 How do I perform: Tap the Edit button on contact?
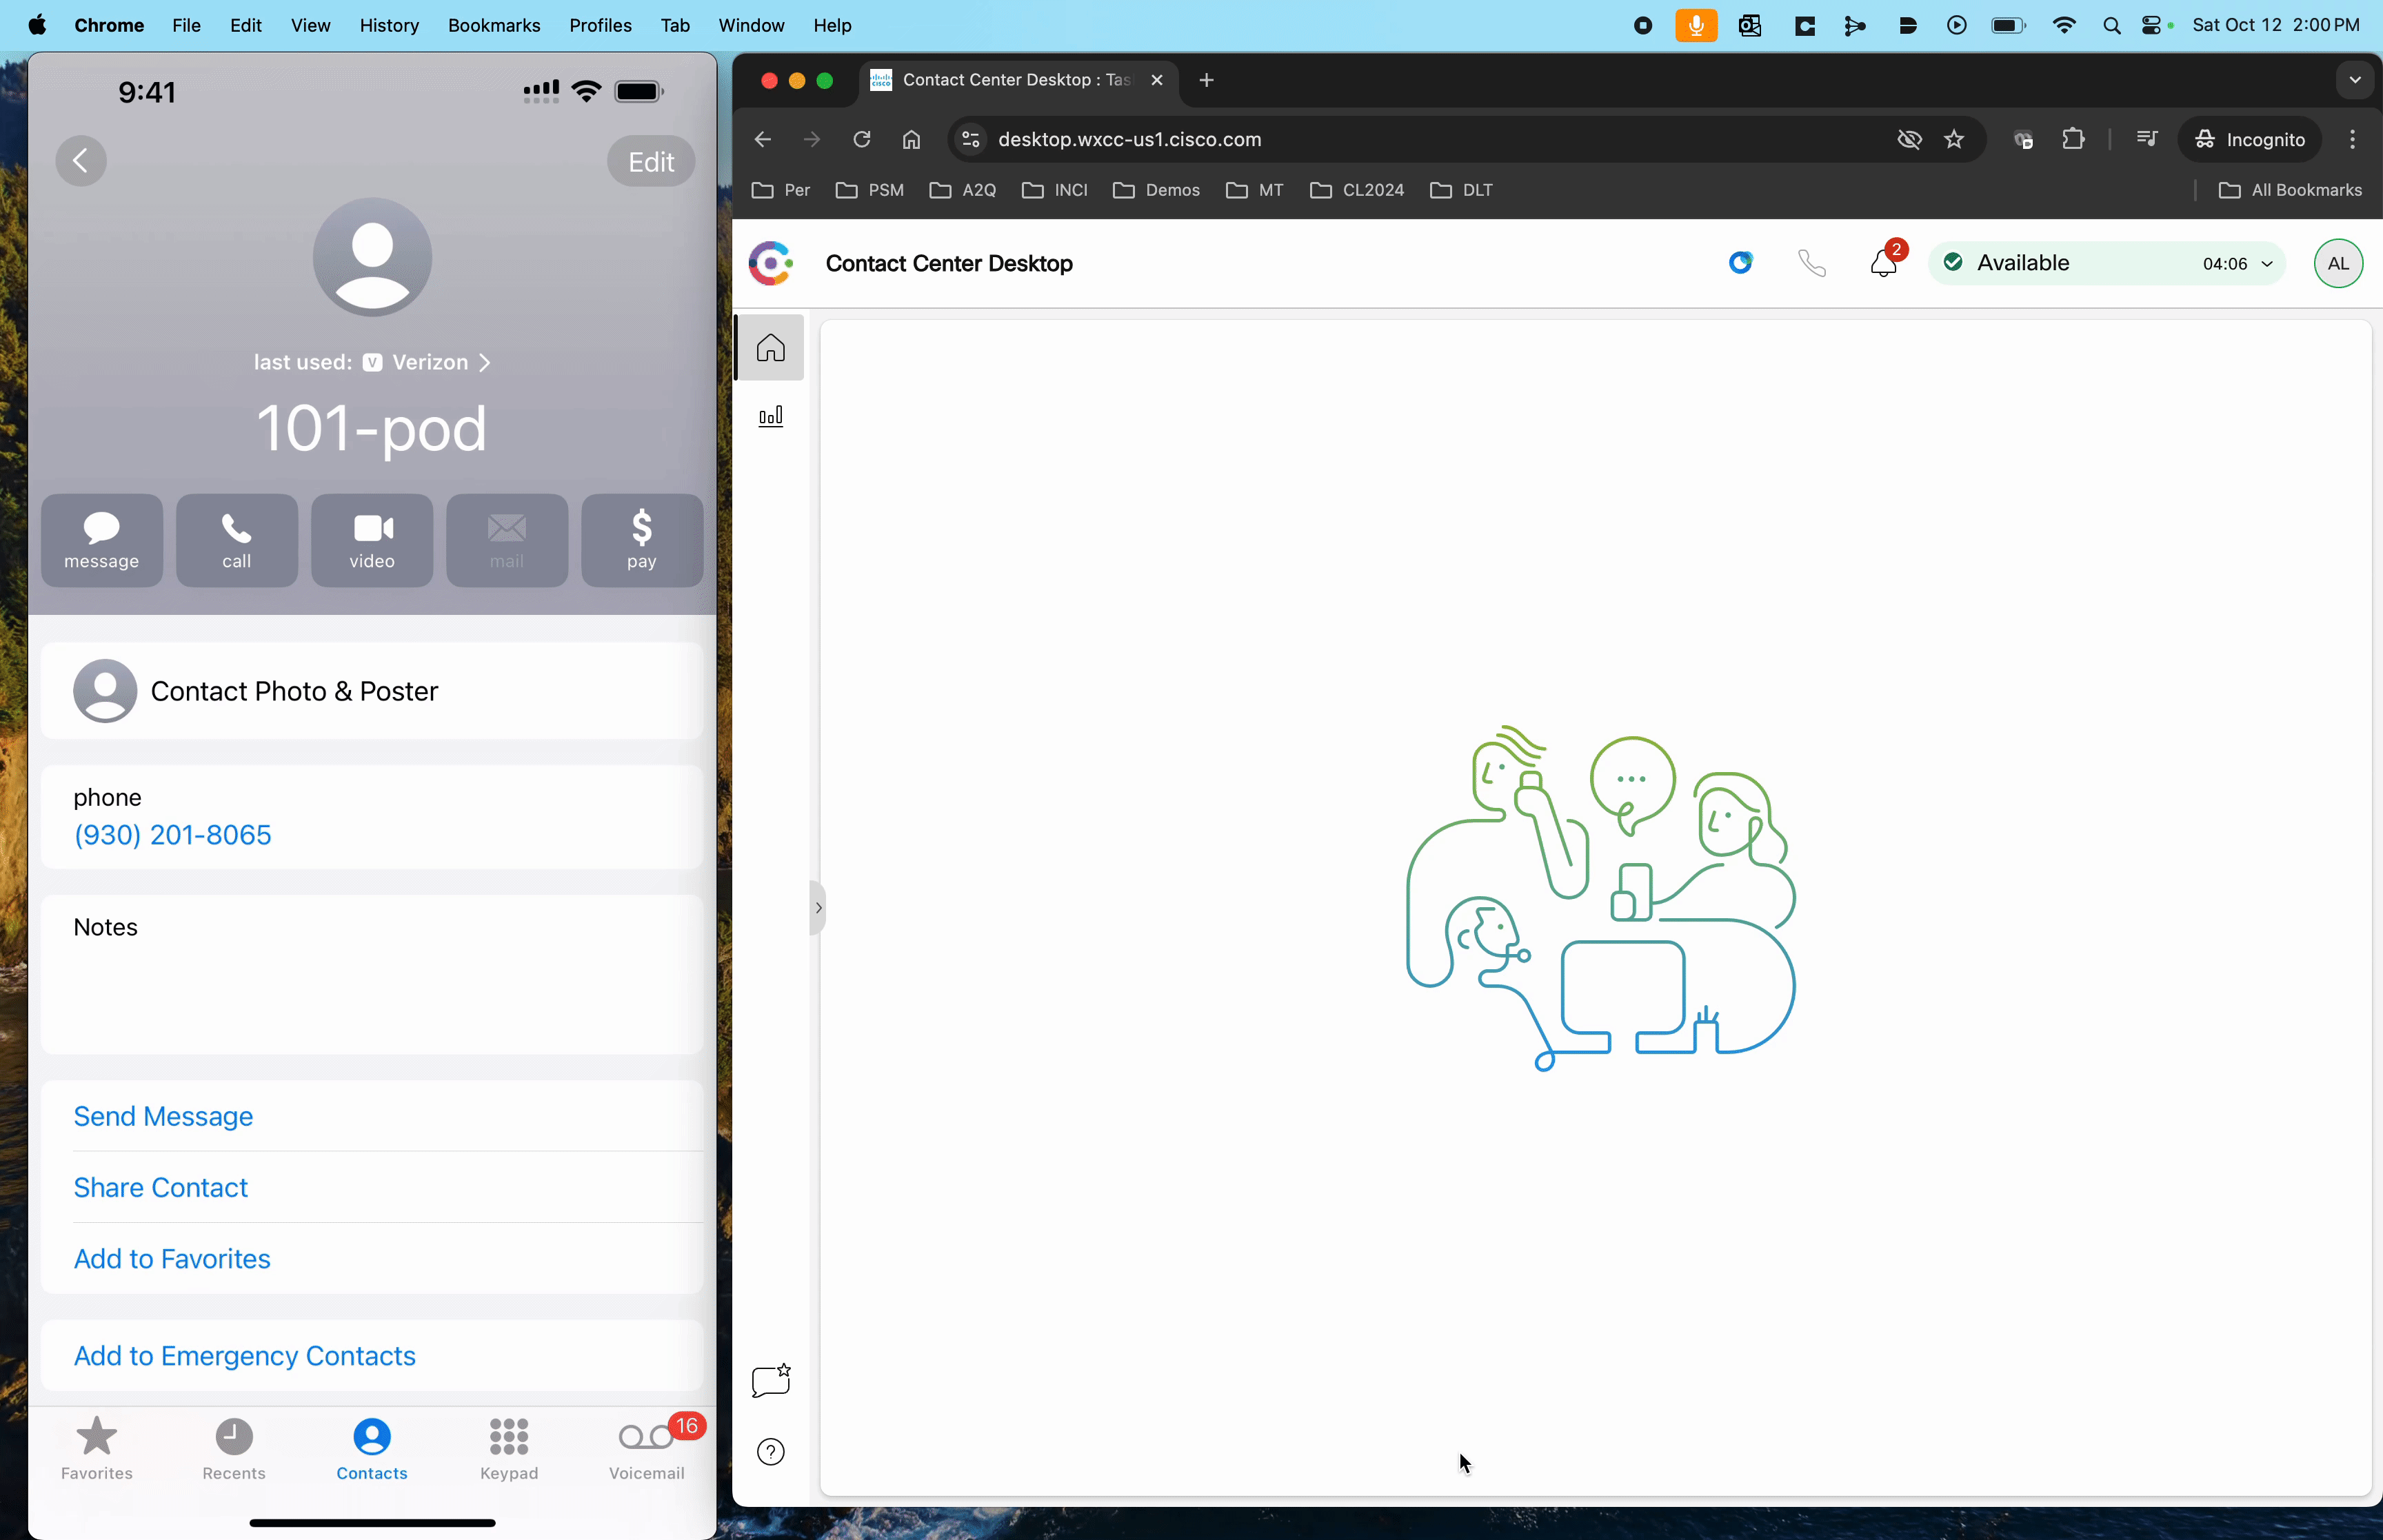pyautogui.click(x=651, y=162)
